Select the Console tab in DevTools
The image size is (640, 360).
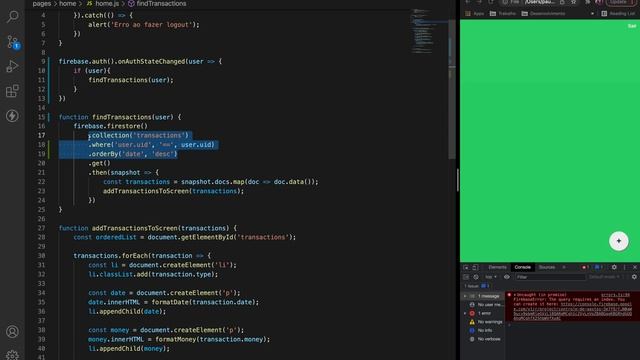pyautogui.click(x=522, y=267)
